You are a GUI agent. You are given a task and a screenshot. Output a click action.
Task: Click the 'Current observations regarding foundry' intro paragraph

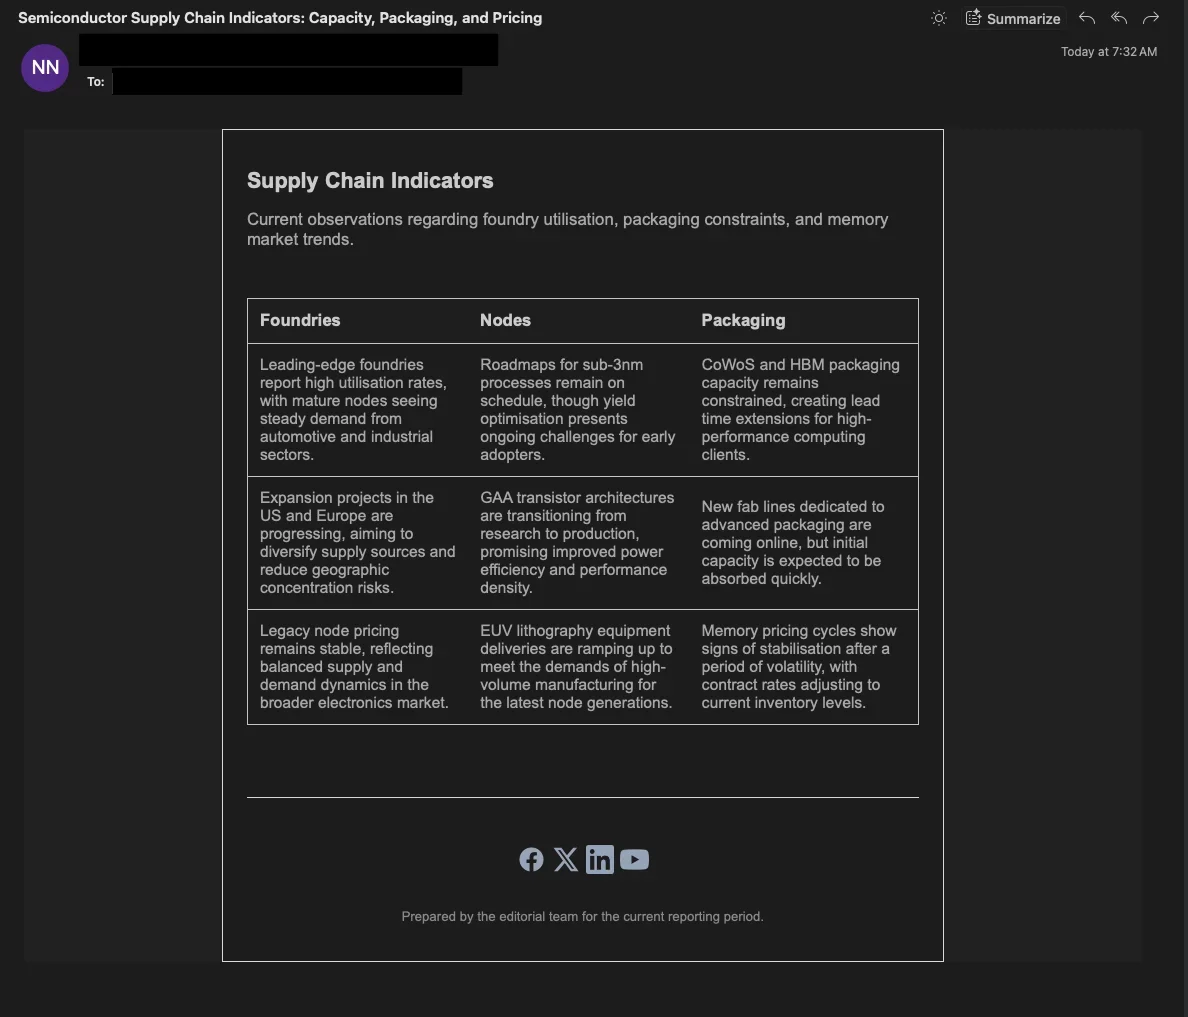(567, 229)
